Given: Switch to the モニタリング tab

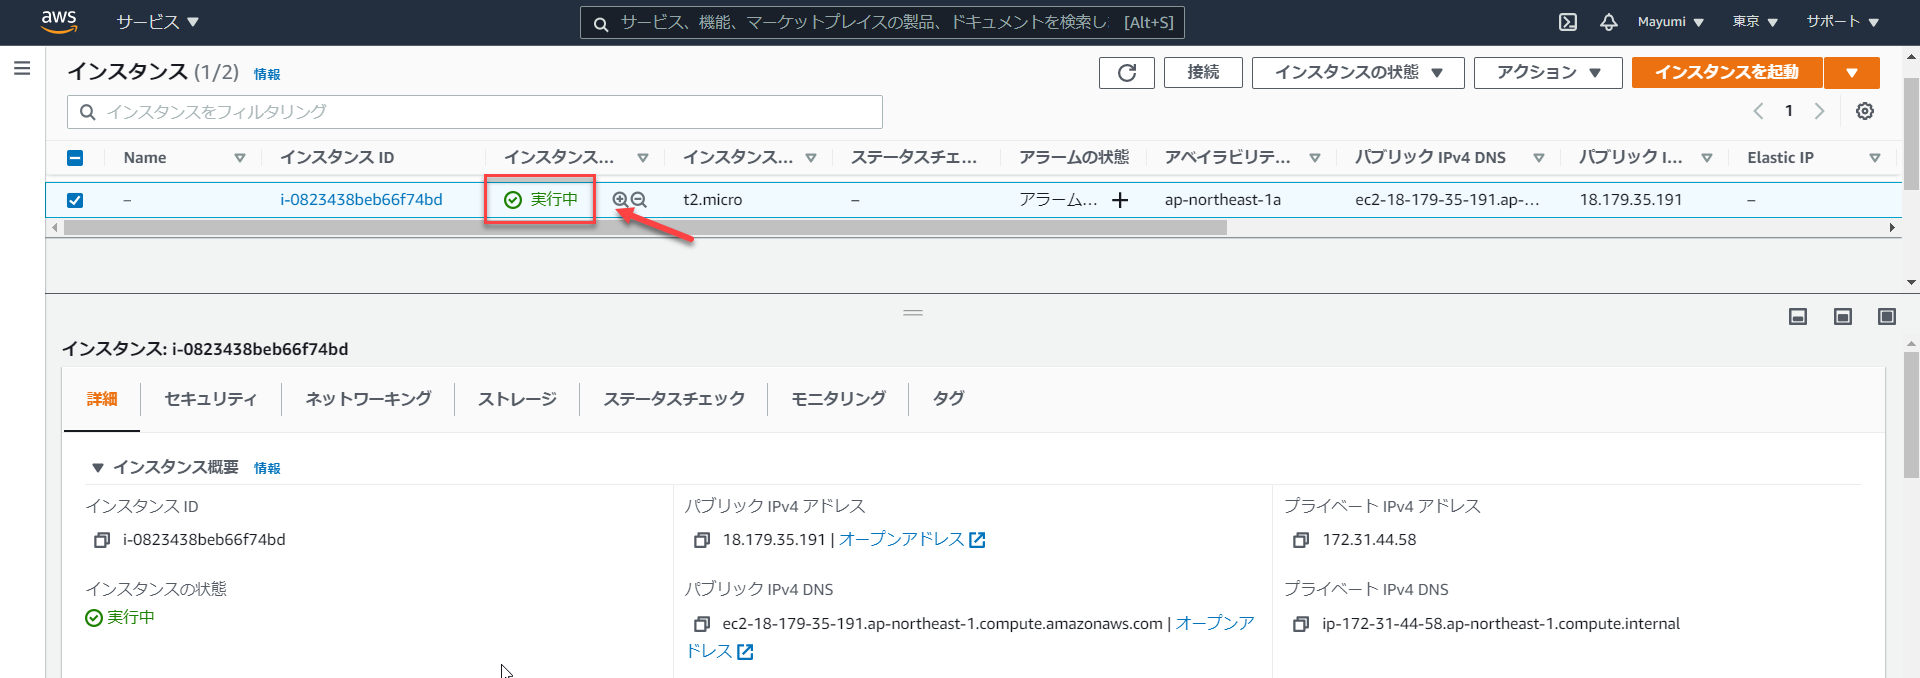Looking at the screenshot, I should tap(838, 399).
